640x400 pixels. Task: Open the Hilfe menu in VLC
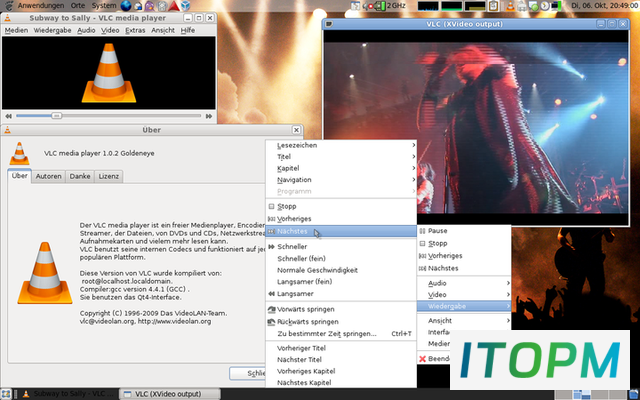[188, 30]
